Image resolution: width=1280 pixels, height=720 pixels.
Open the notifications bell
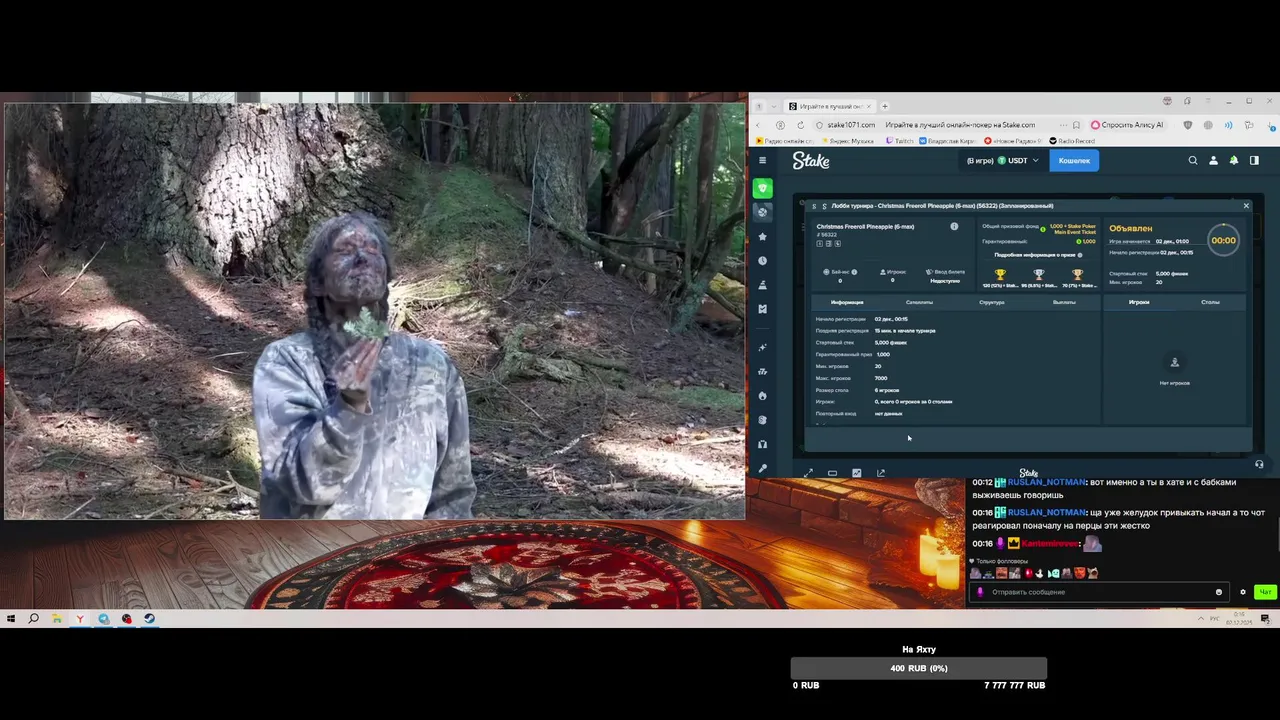point(1233,160)
